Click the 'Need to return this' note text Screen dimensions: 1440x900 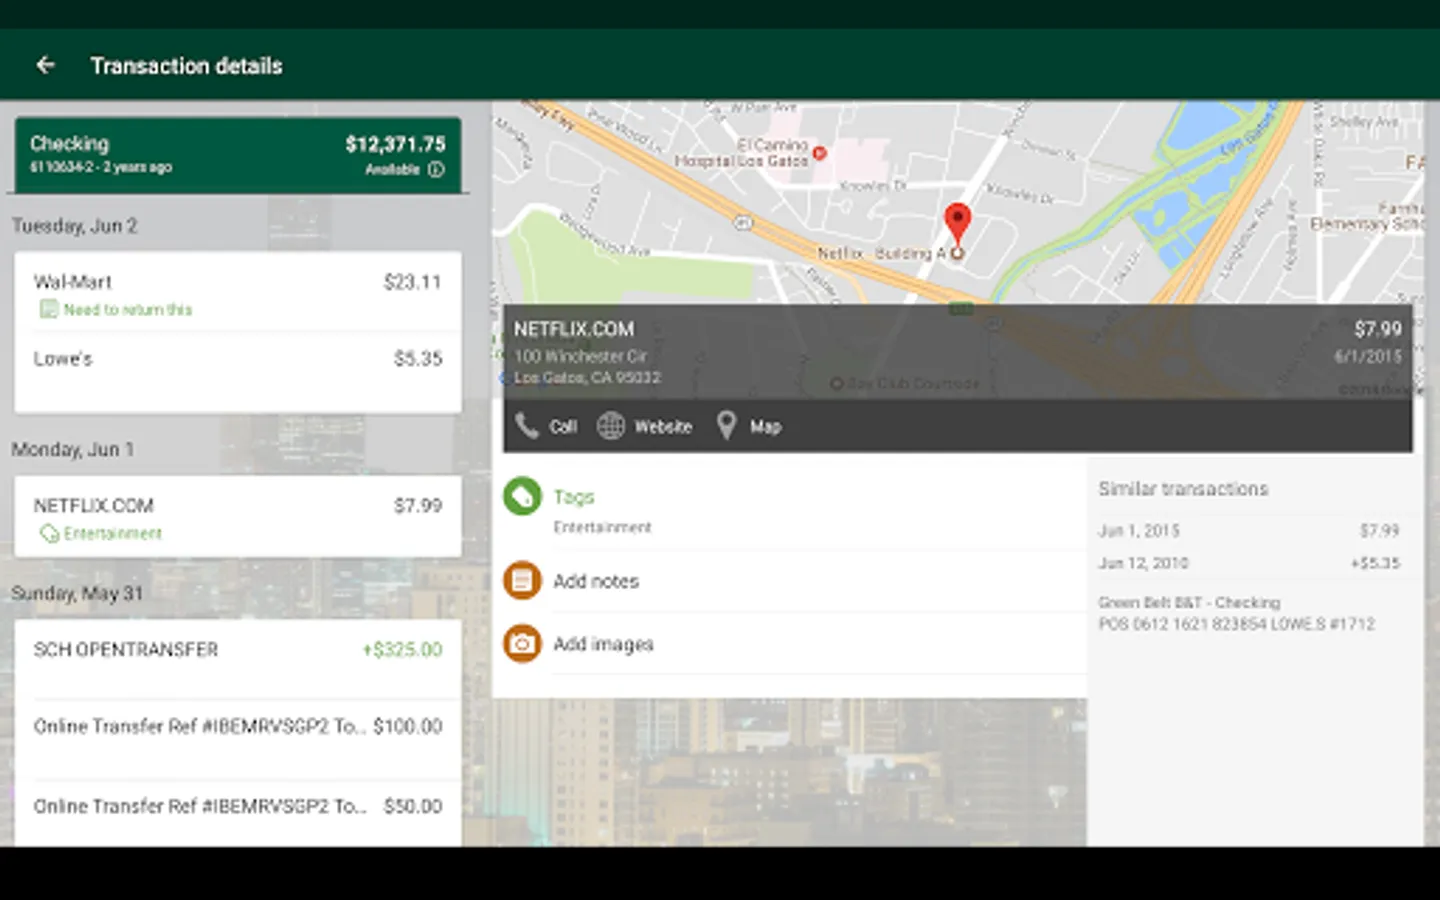tap(128, 310)
